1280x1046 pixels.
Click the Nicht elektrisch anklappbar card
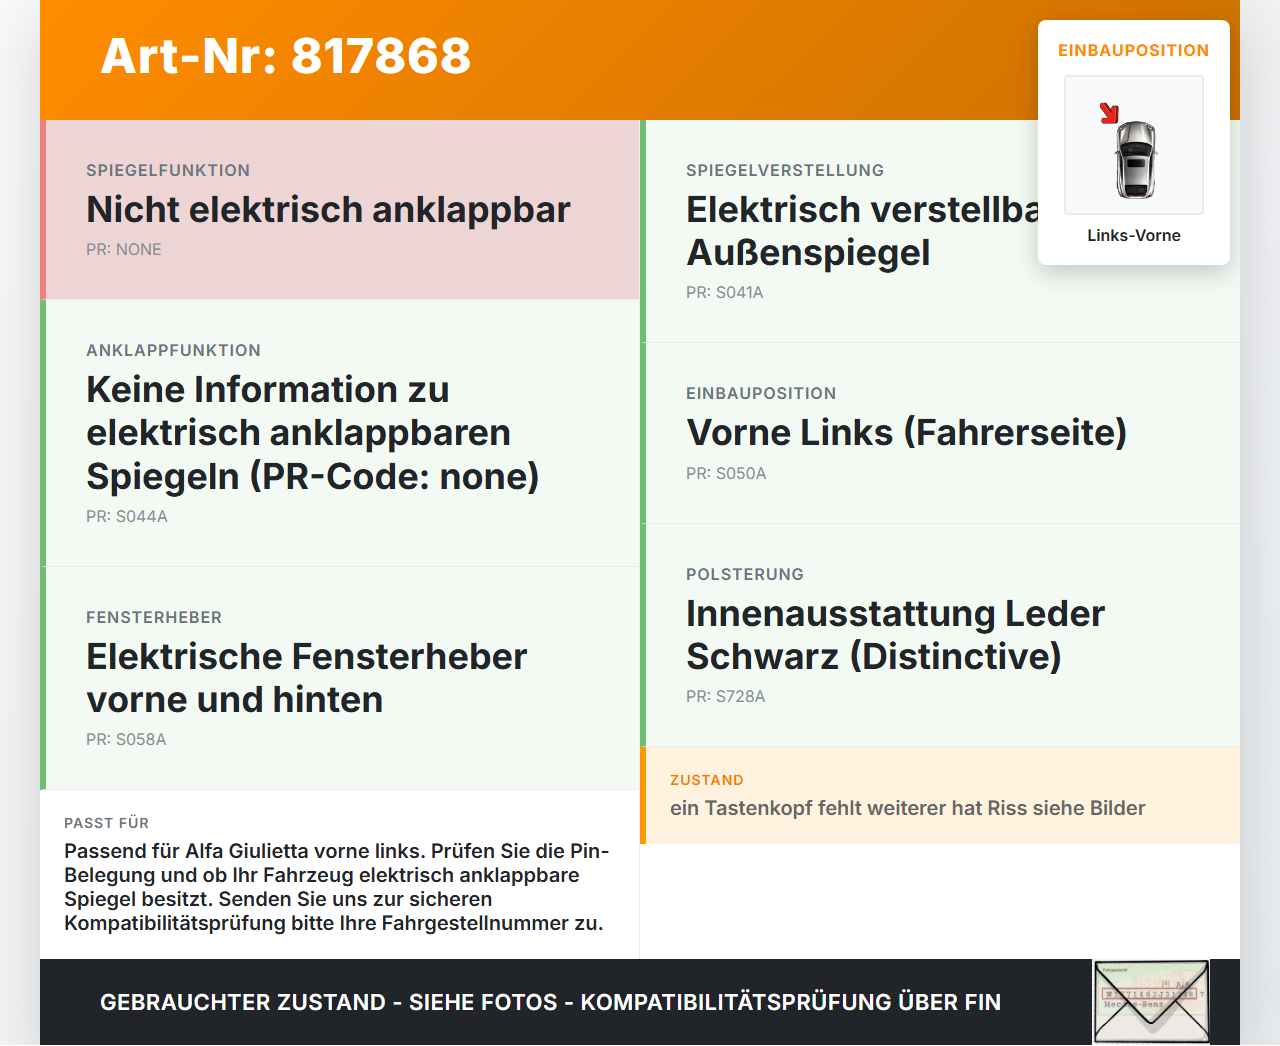pos(340,210)
